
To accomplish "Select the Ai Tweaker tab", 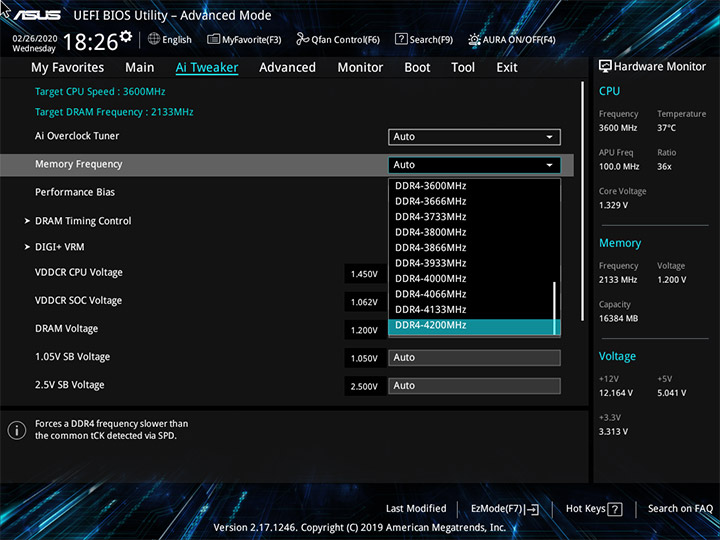I will [x=207, y=68].
